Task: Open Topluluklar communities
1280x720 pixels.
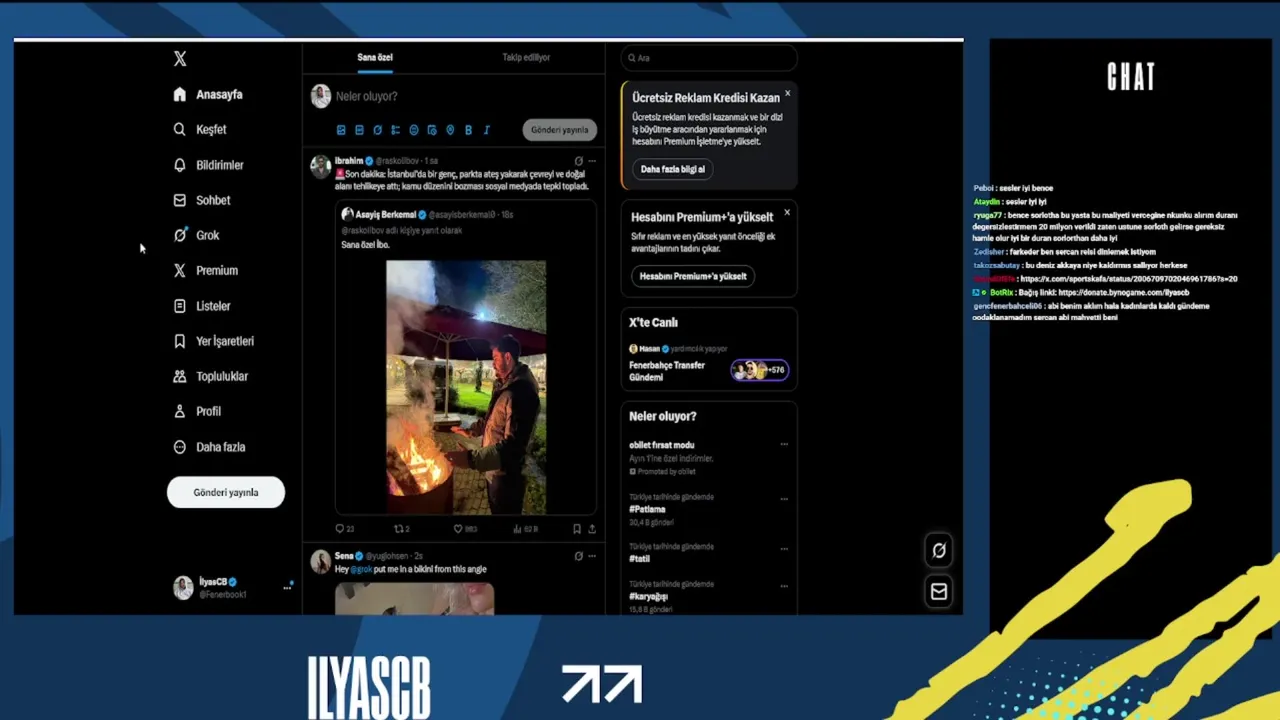Action: tap(210, 376)
